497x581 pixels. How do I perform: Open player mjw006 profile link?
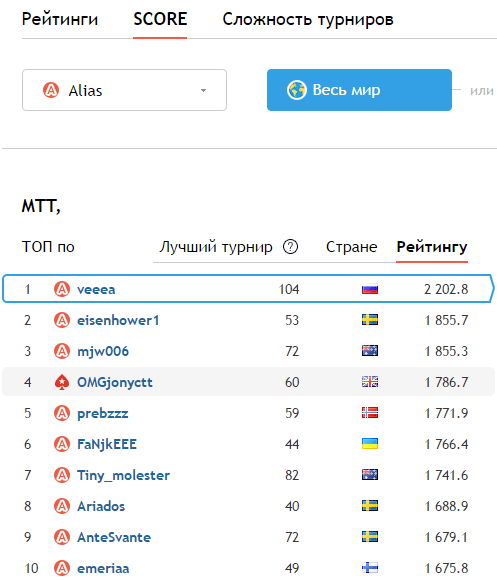[x=103, y=351]
